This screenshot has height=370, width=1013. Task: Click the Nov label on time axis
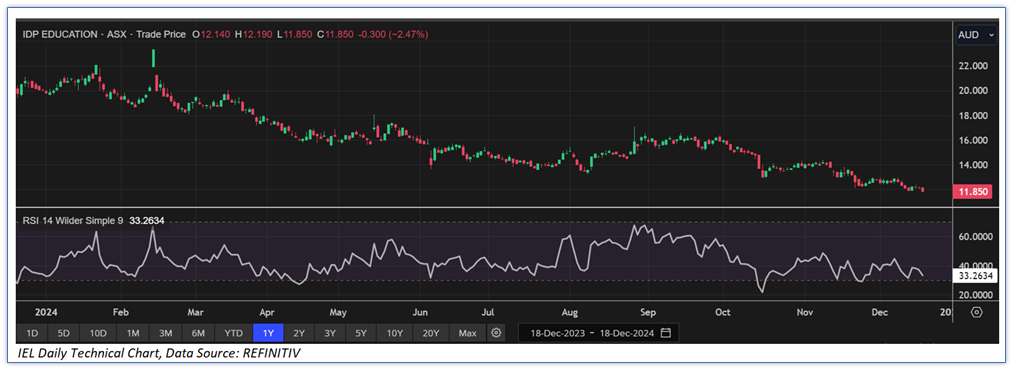(x=804, y=313)
